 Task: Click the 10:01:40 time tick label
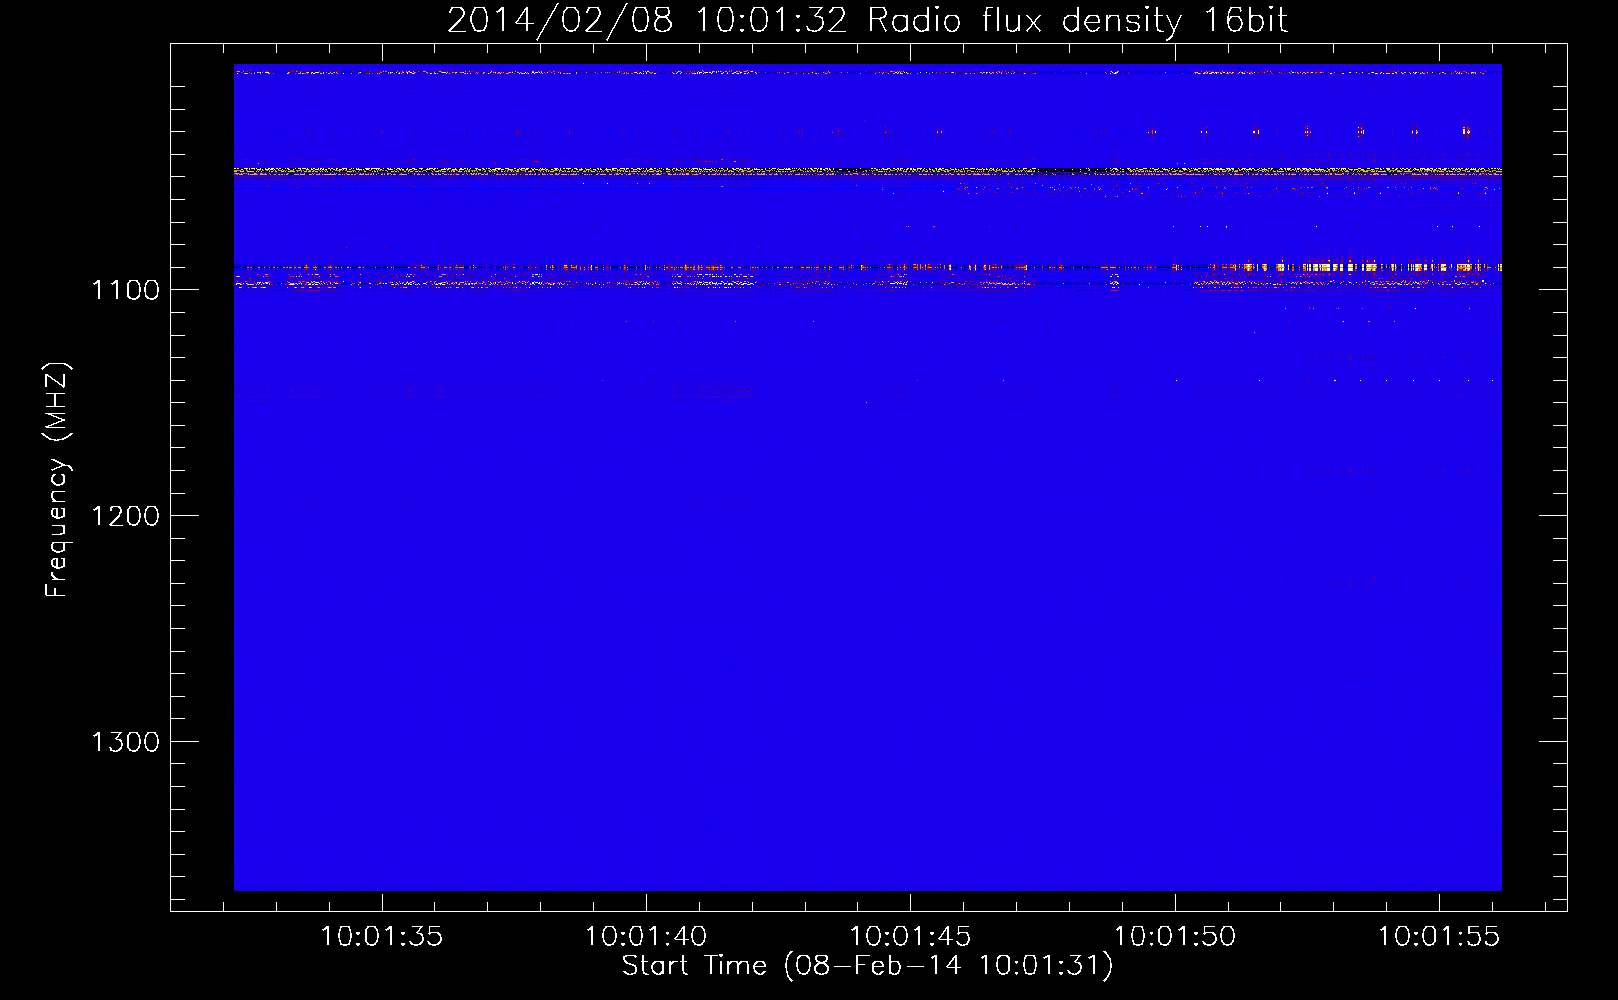[x=646, y=937]
